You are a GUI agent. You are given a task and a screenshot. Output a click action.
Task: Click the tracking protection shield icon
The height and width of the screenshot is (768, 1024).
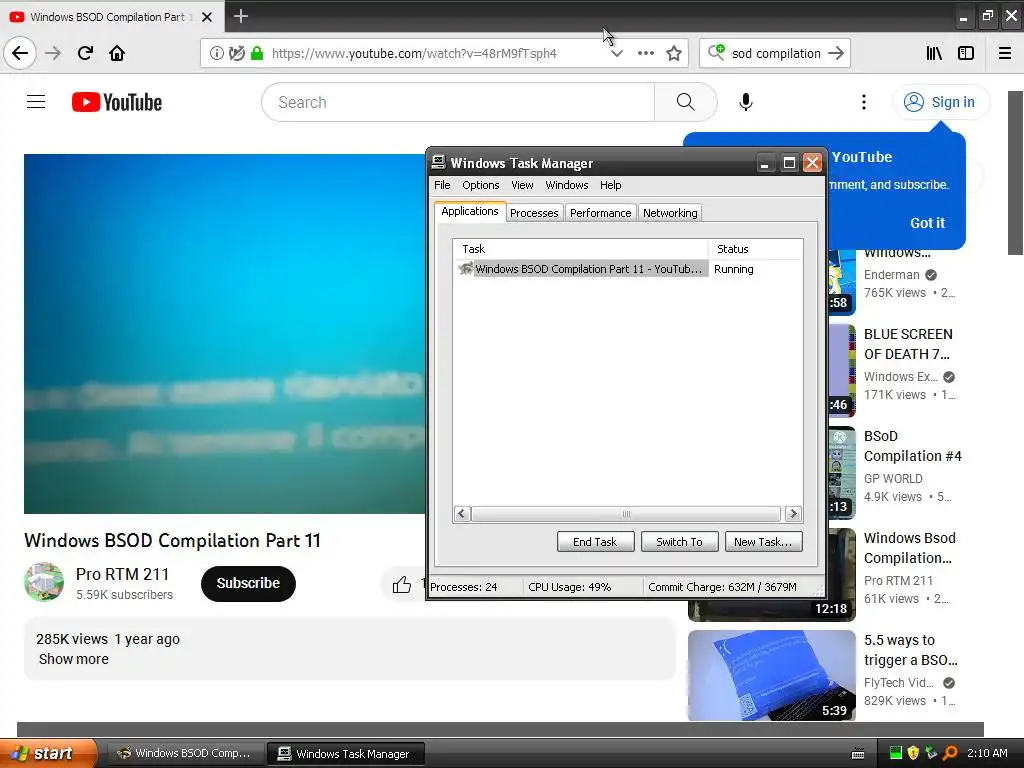pyautogui.click(x=236, y=54)
